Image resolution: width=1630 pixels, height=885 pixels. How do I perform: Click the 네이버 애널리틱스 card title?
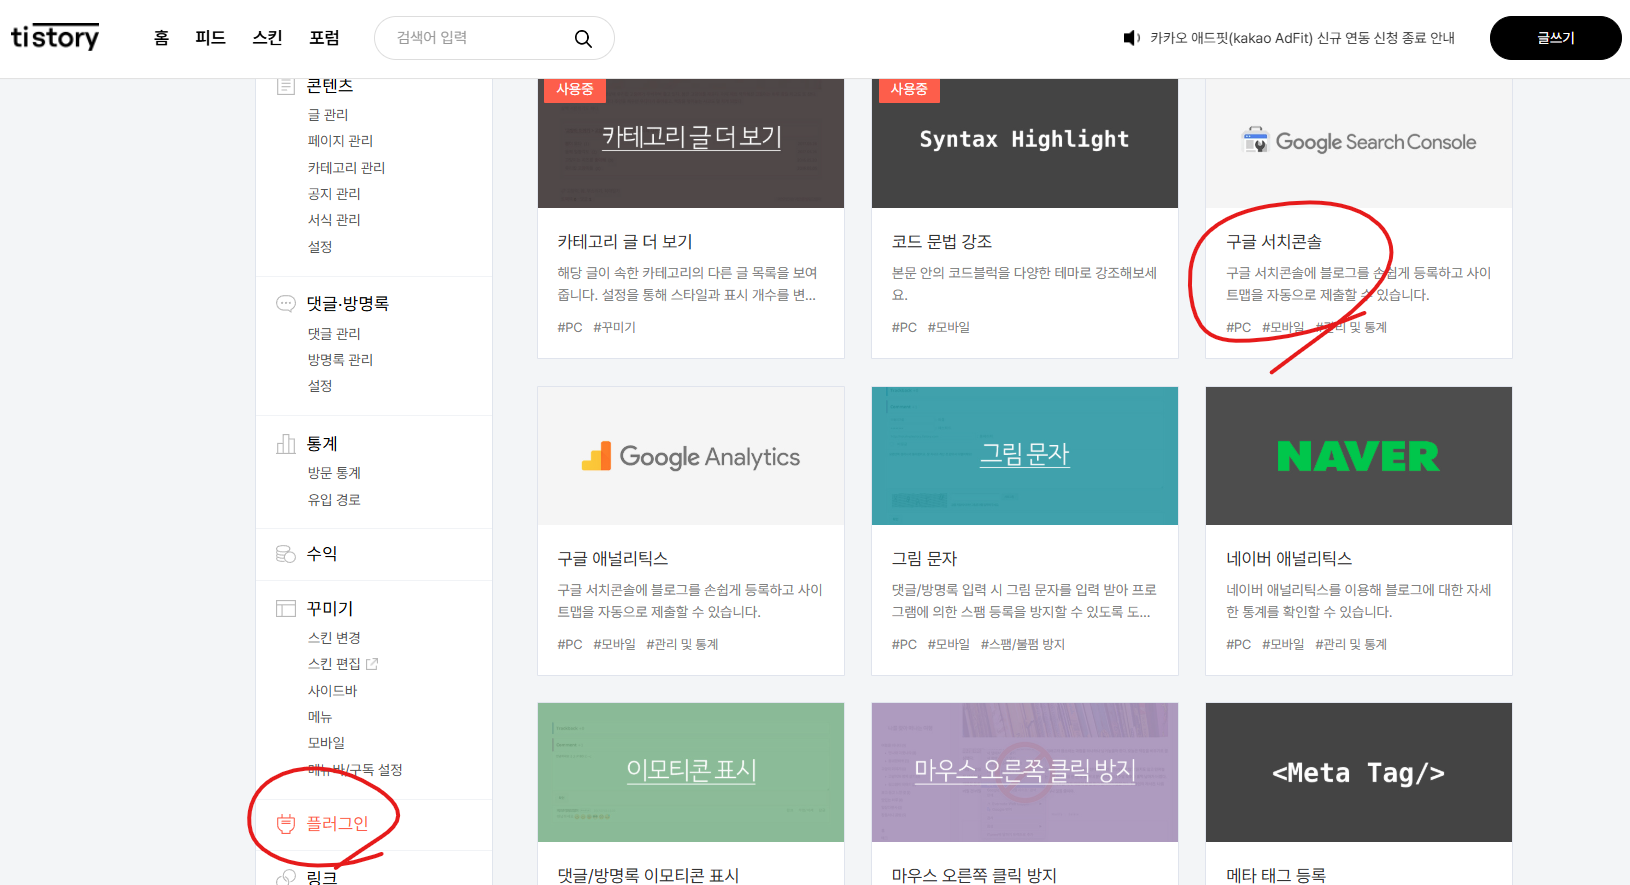1289,559
